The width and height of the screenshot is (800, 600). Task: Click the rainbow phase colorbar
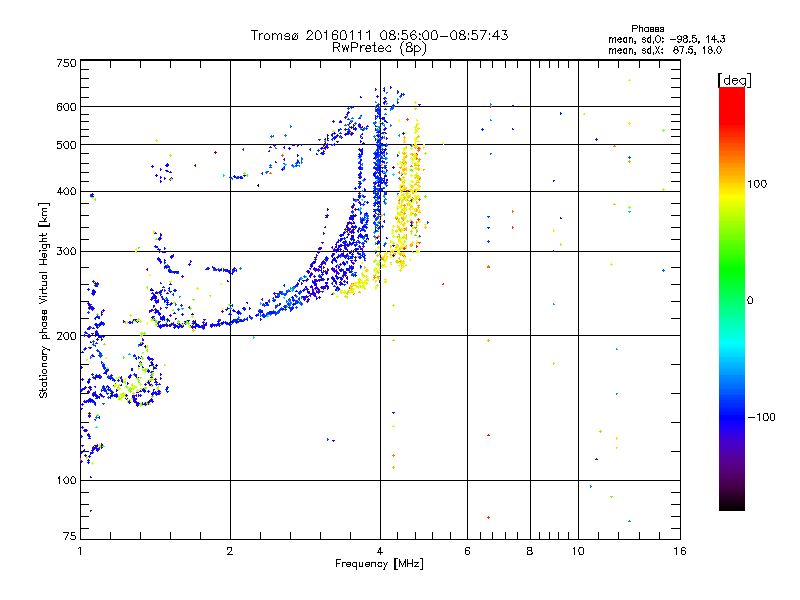pyautogui.click(x=732, y=298)
